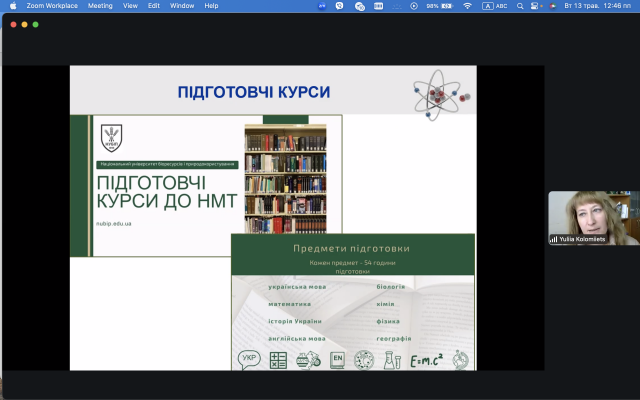Open the Zoom Workplace menu

[x=52, y=5]
